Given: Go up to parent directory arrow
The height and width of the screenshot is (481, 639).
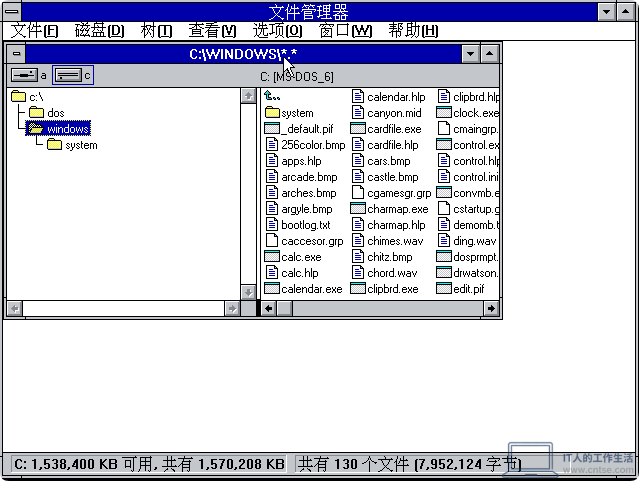Looking at the screenshot, I should point(272,96).
